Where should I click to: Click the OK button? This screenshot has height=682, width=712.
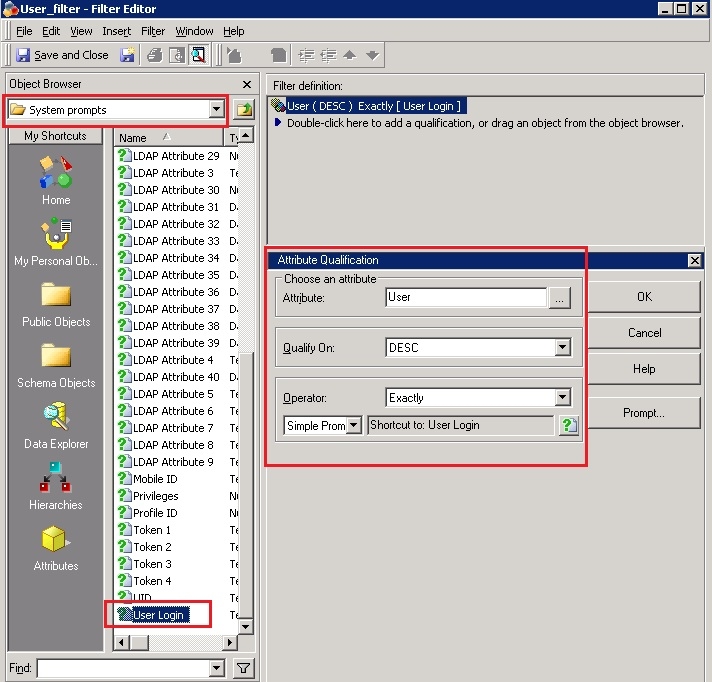coord(644,297)
